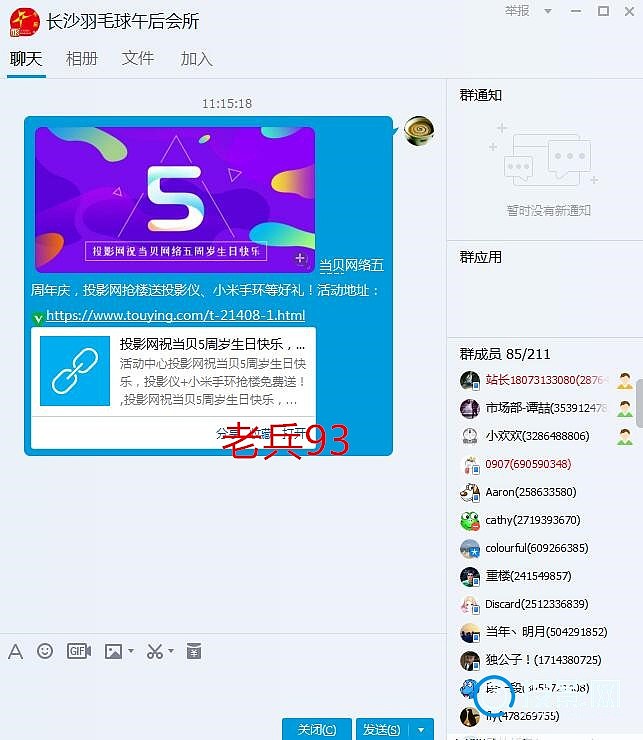Select member 站长18073133080

545,380
